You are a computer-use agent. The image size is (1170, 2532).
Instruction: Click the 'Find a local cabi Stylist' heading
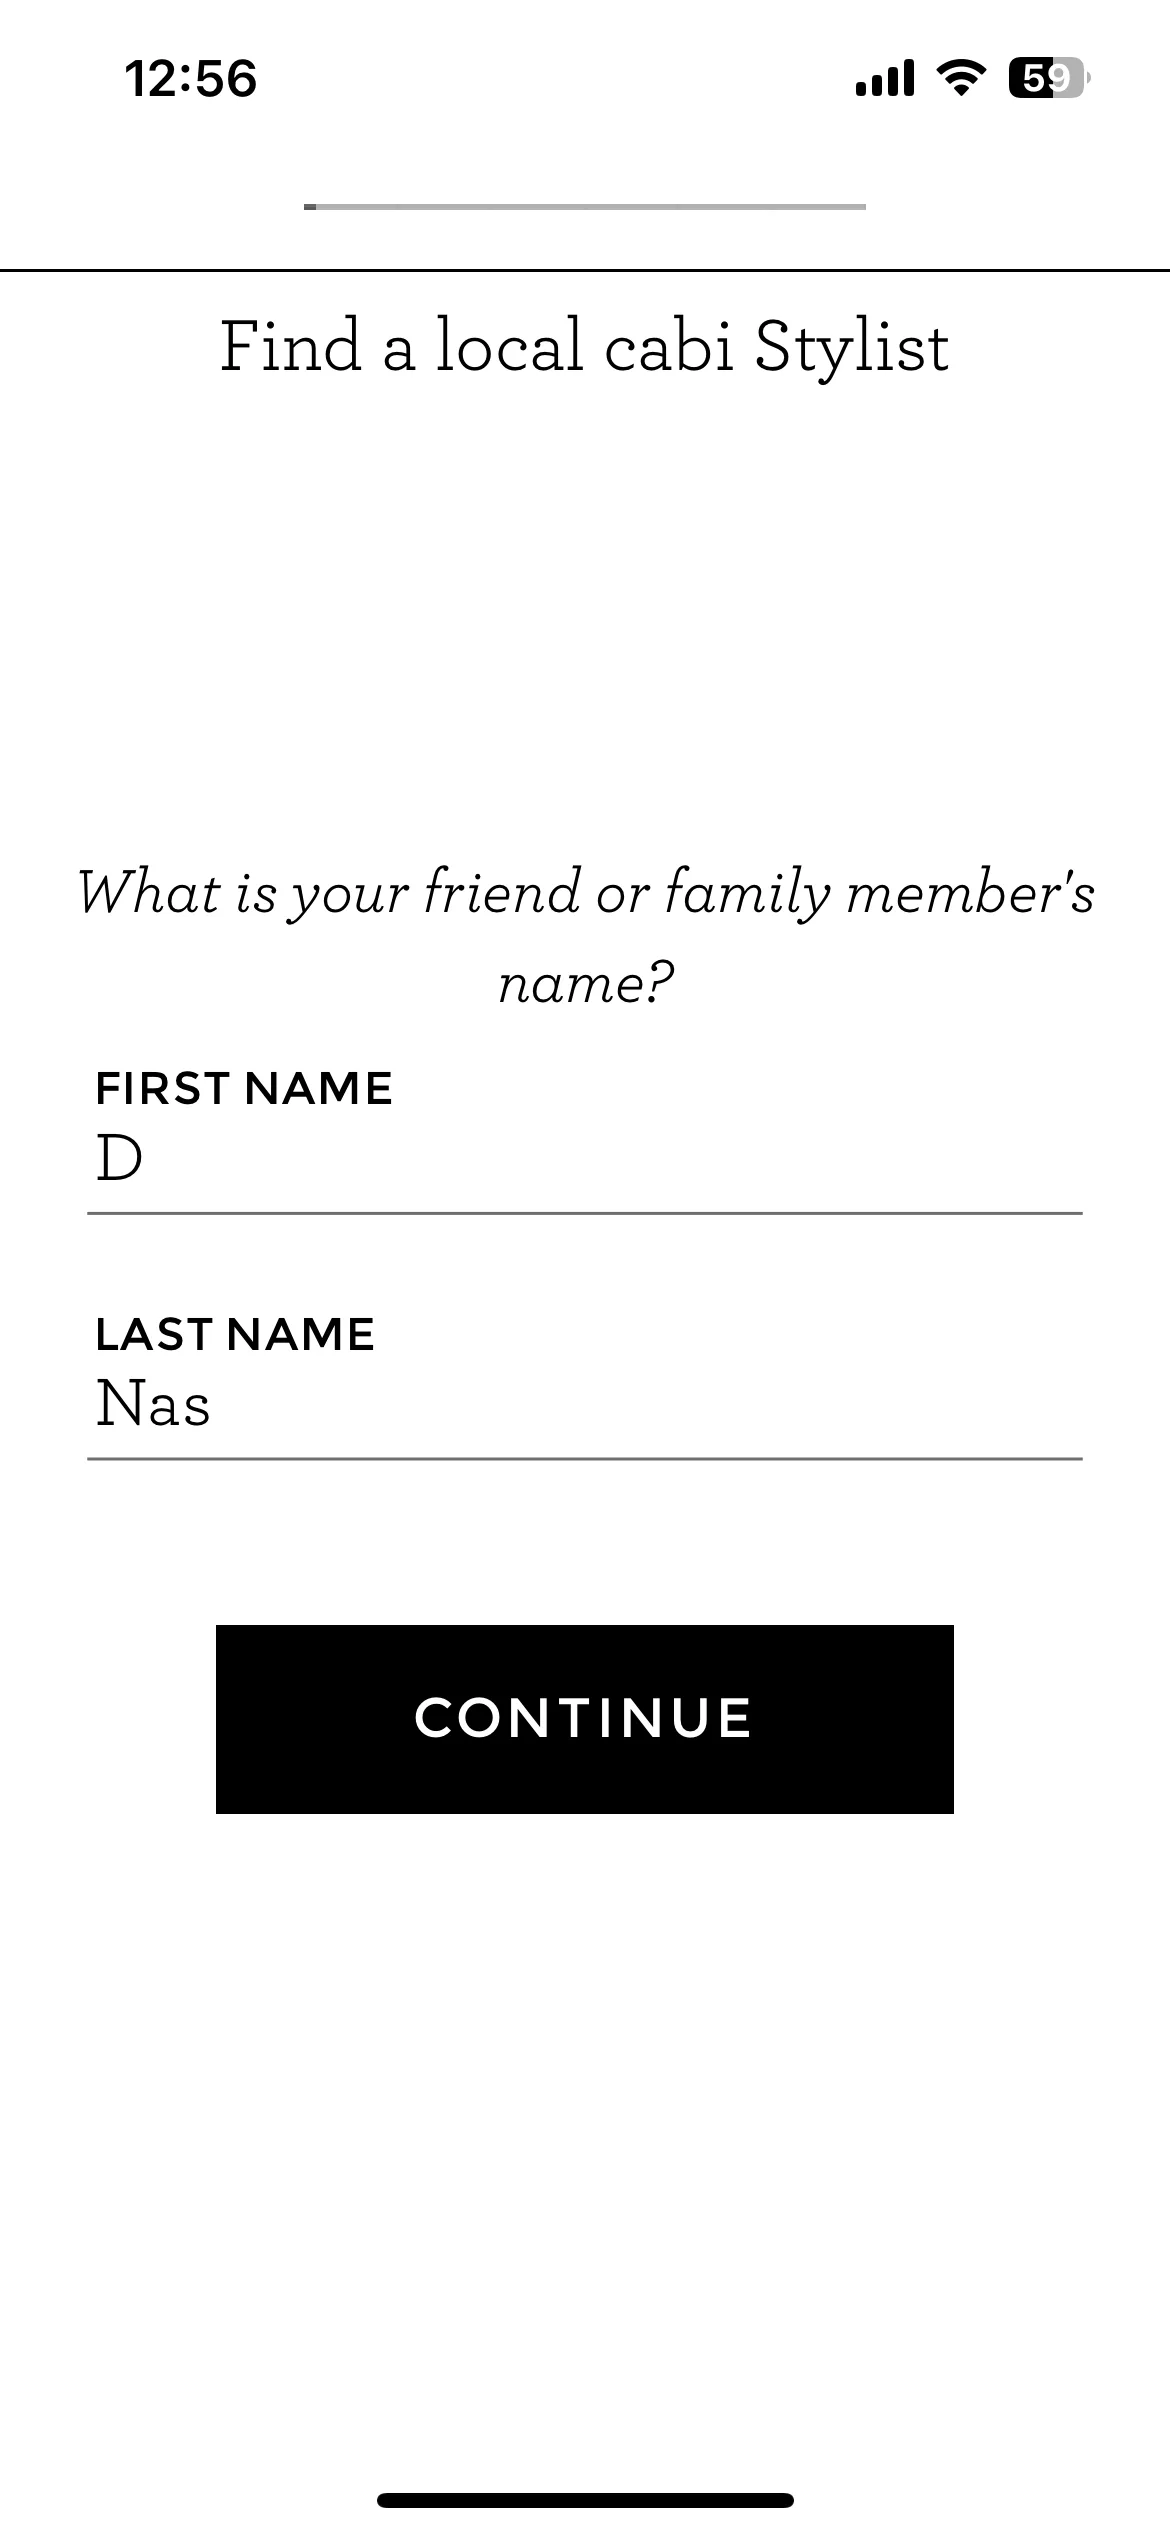point(585,346)
